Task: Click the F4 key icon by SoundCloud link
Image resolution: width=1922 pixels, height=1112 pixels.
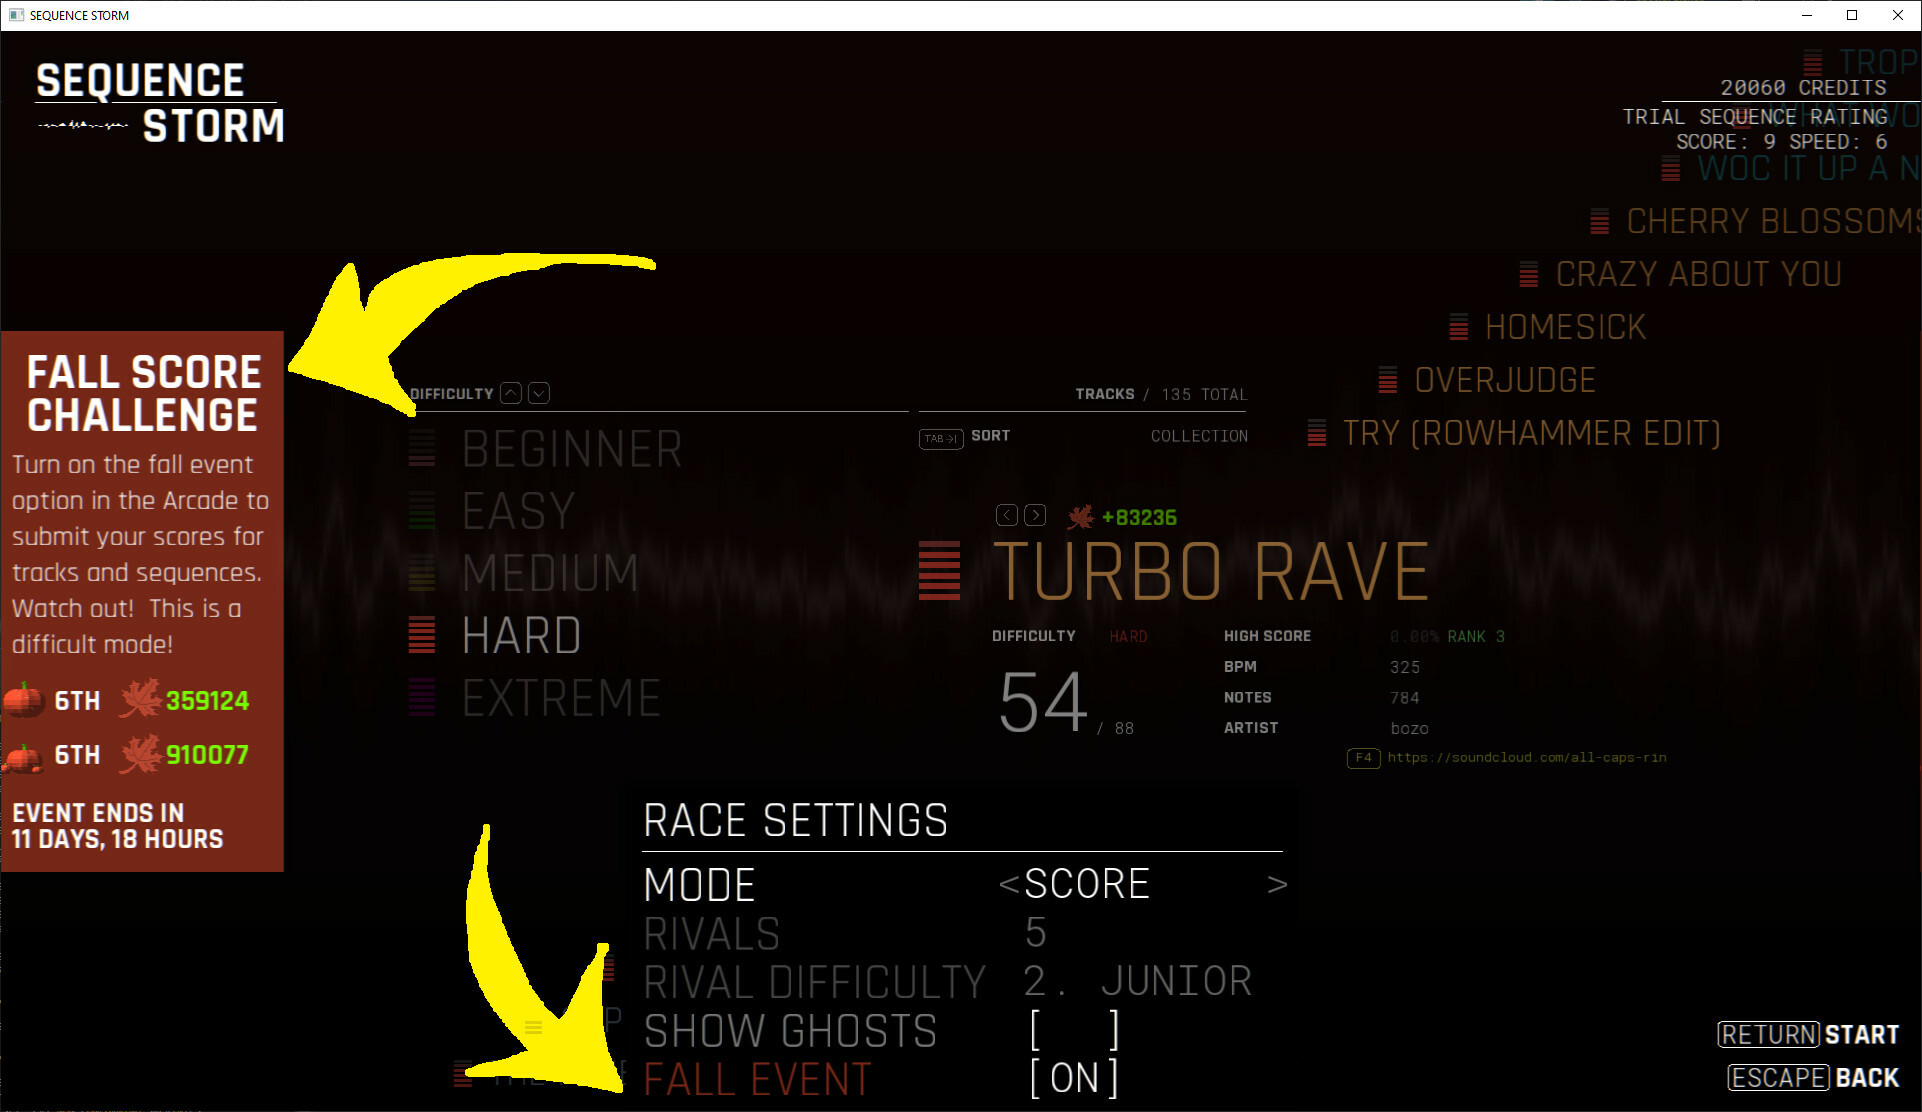Action: pyautogui.click(x=1363, y=757)
